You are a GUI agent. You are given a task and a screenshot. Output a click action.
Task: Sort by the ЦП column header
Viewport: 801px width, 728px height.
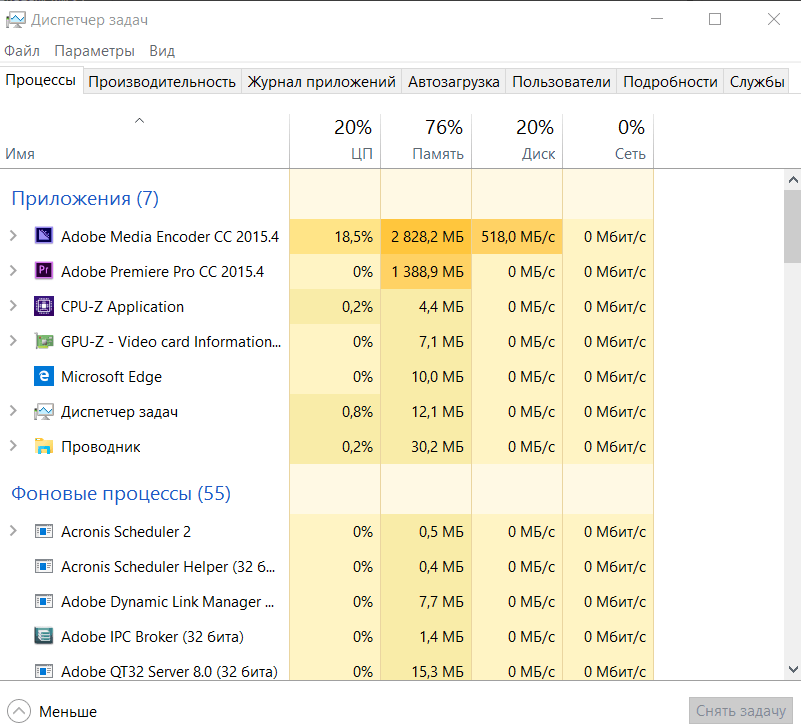tap(335, 140)
